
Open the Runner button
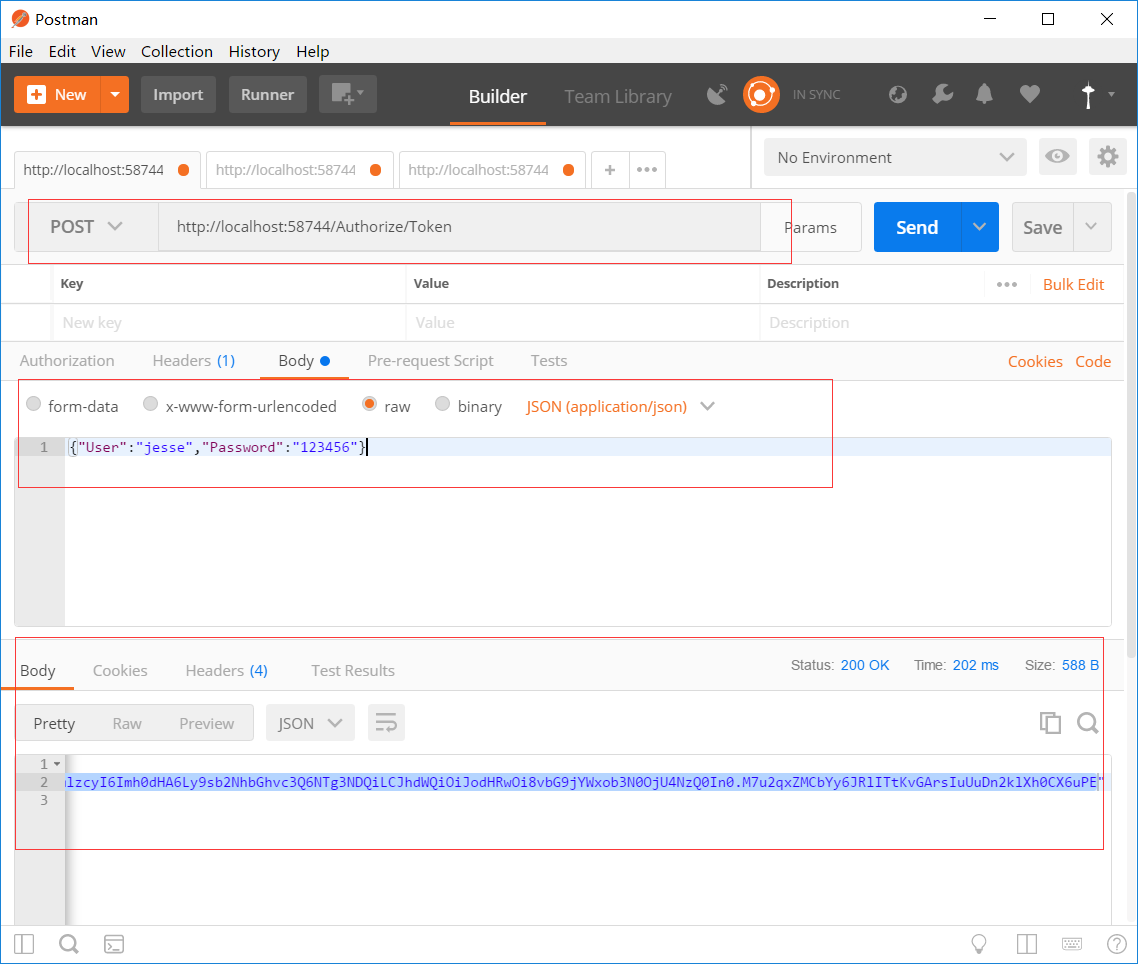coord(267,94)
